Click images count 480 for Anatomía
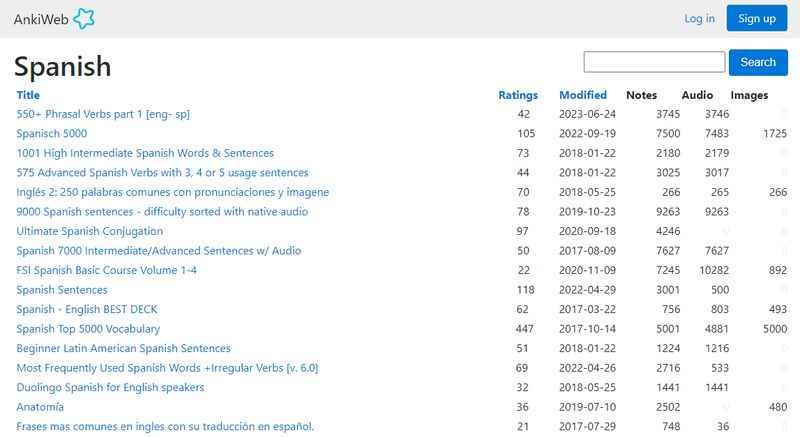The width and height of the screenshot is (800, 437). tap(778, 407)
